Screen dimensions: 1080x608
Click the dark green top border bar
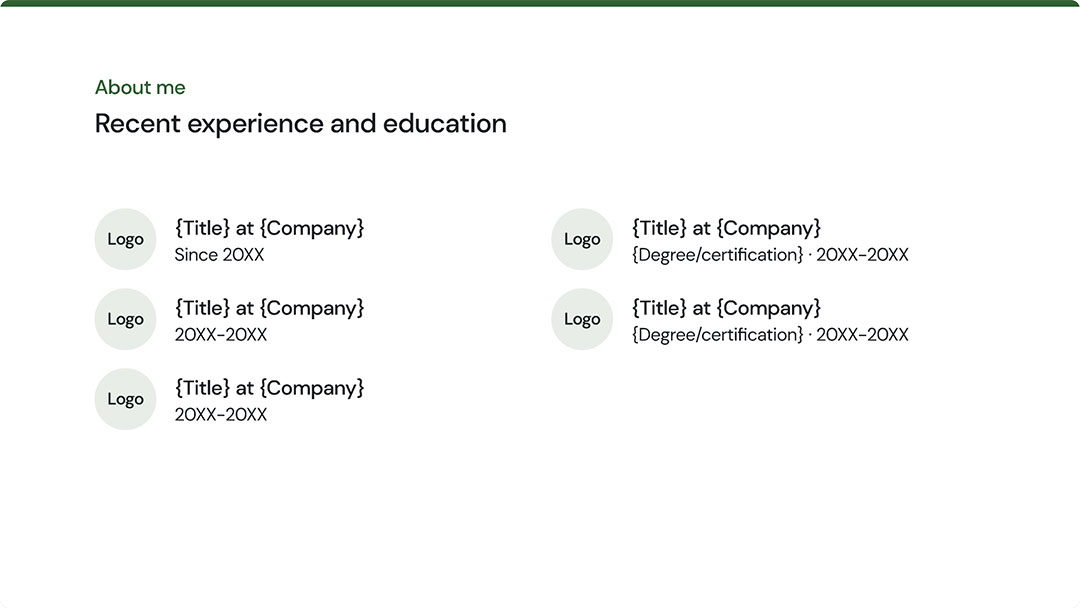[x=540, y=3]
